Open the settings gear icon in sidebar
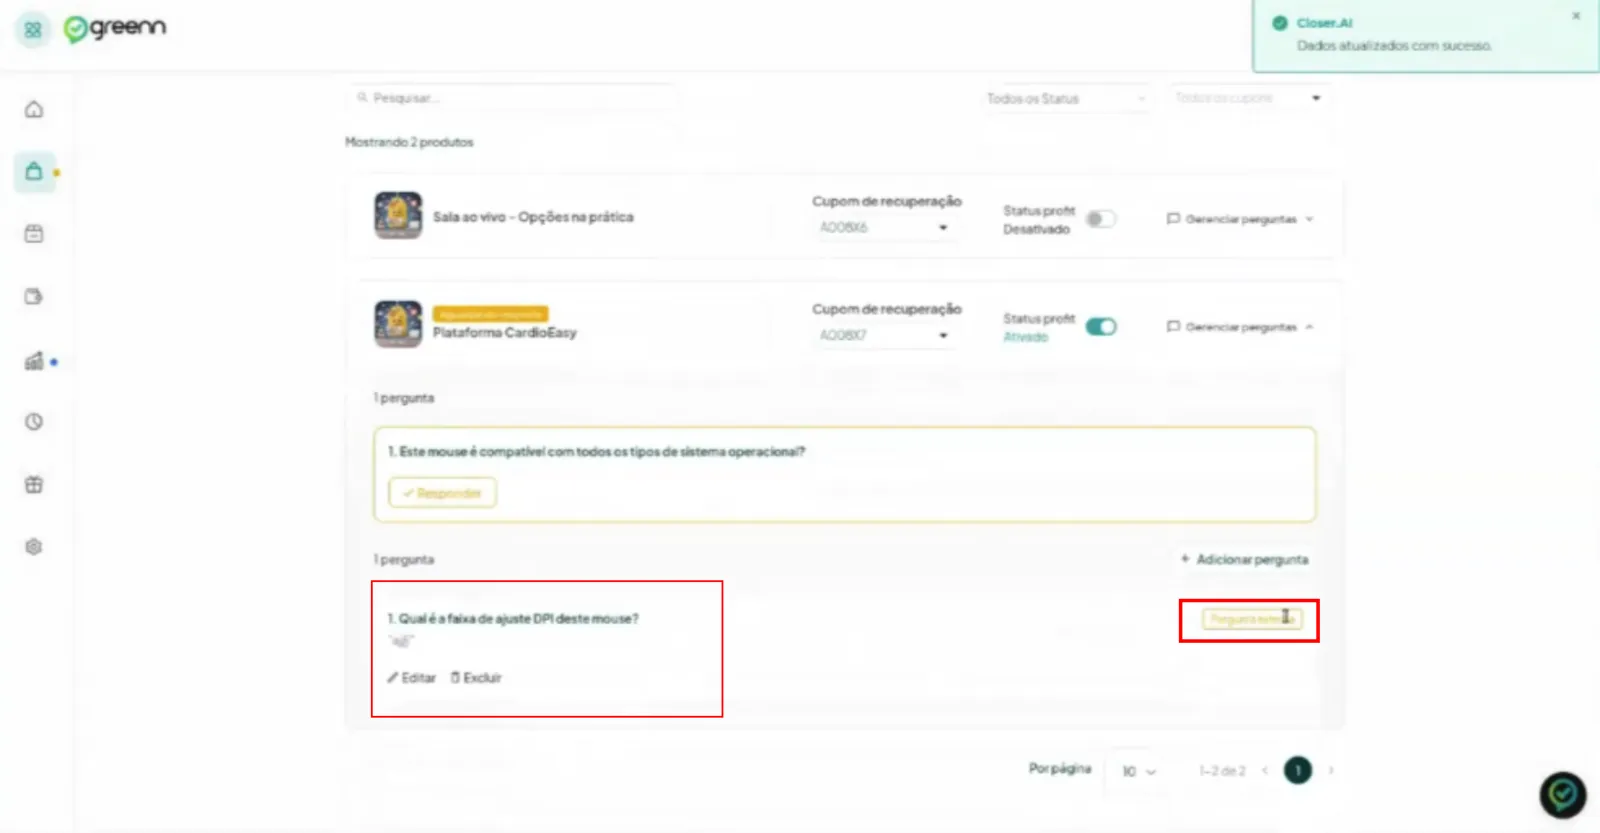 coord(34,547)
